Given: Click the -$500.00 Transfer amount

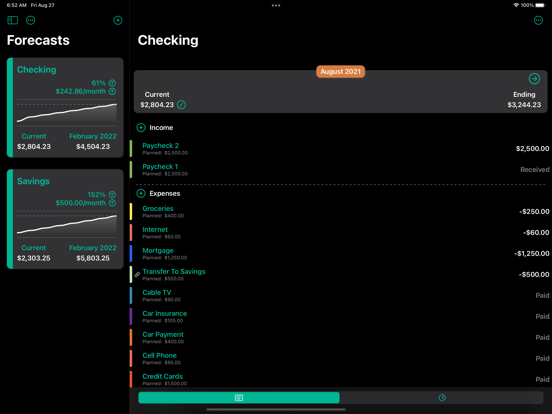Looking at the screenshot, I should (x=534, y=275).
